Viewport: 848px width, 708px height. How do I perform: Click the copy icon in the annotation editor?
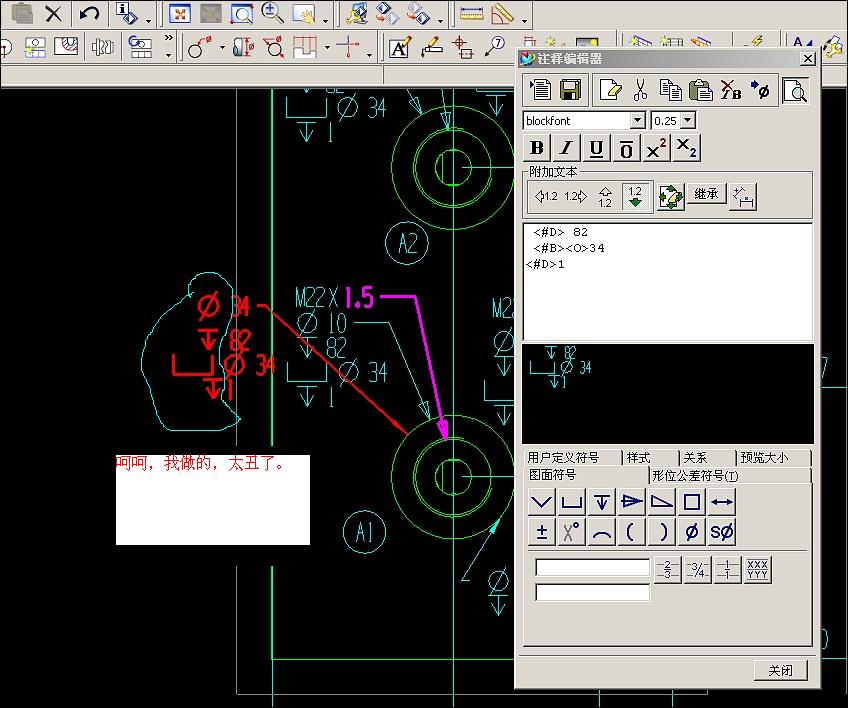pyautogui.click(x=671, y=90)
